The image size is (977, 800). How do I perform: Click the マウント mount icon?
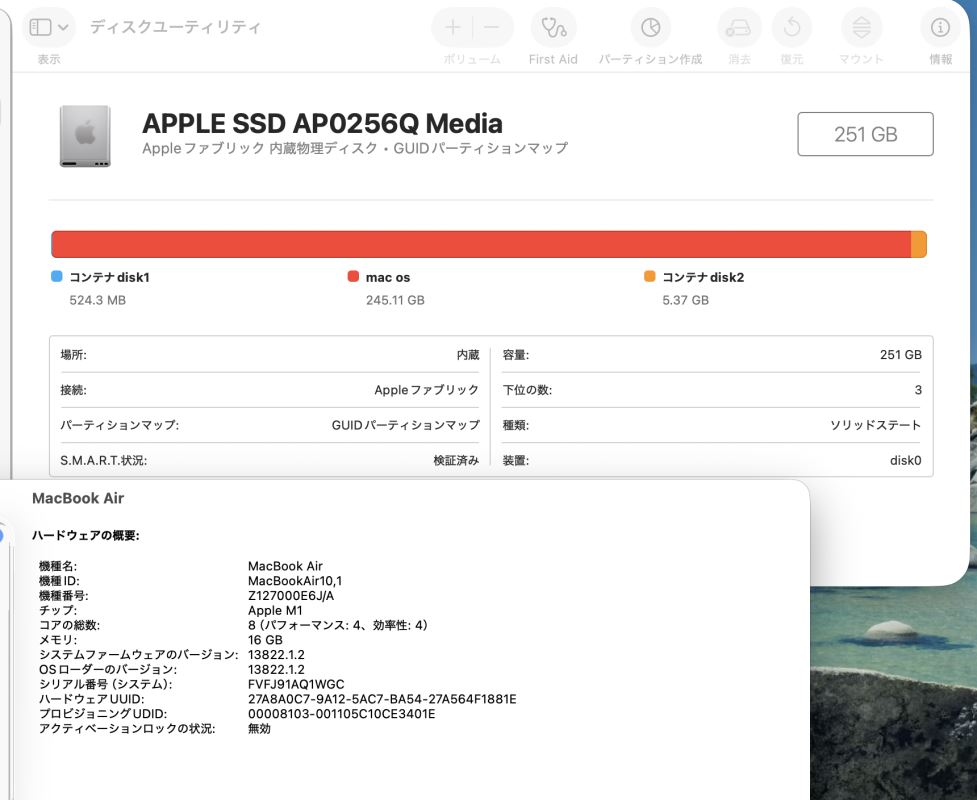pos(861,28)
